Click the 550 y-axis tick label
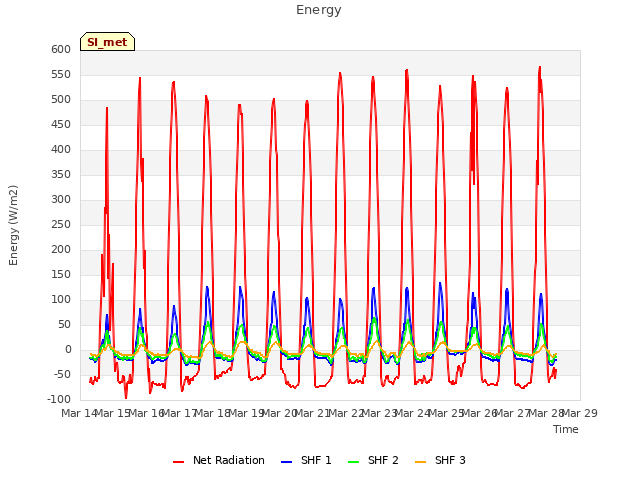This screenshot has height=480, width=640. click(x=61, y=75)
